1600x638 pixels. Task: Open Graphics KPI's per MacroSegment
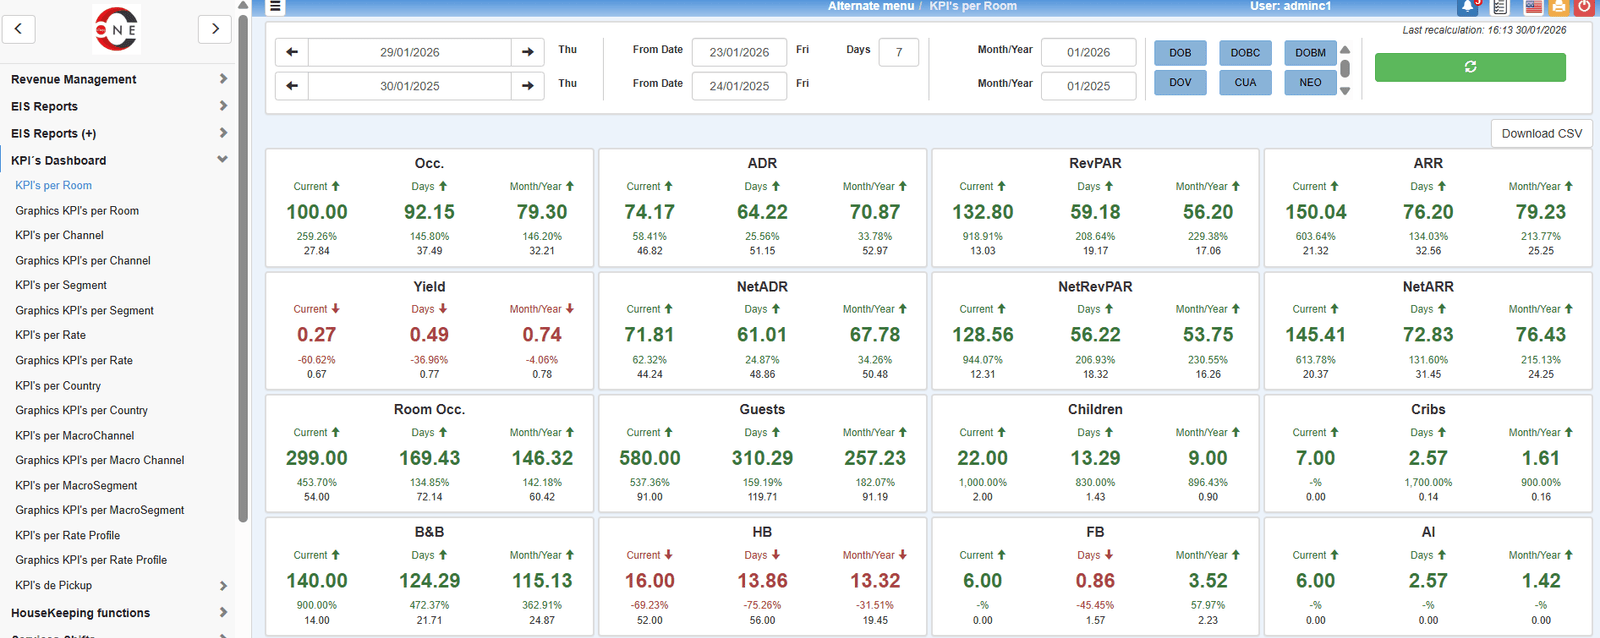100,510
